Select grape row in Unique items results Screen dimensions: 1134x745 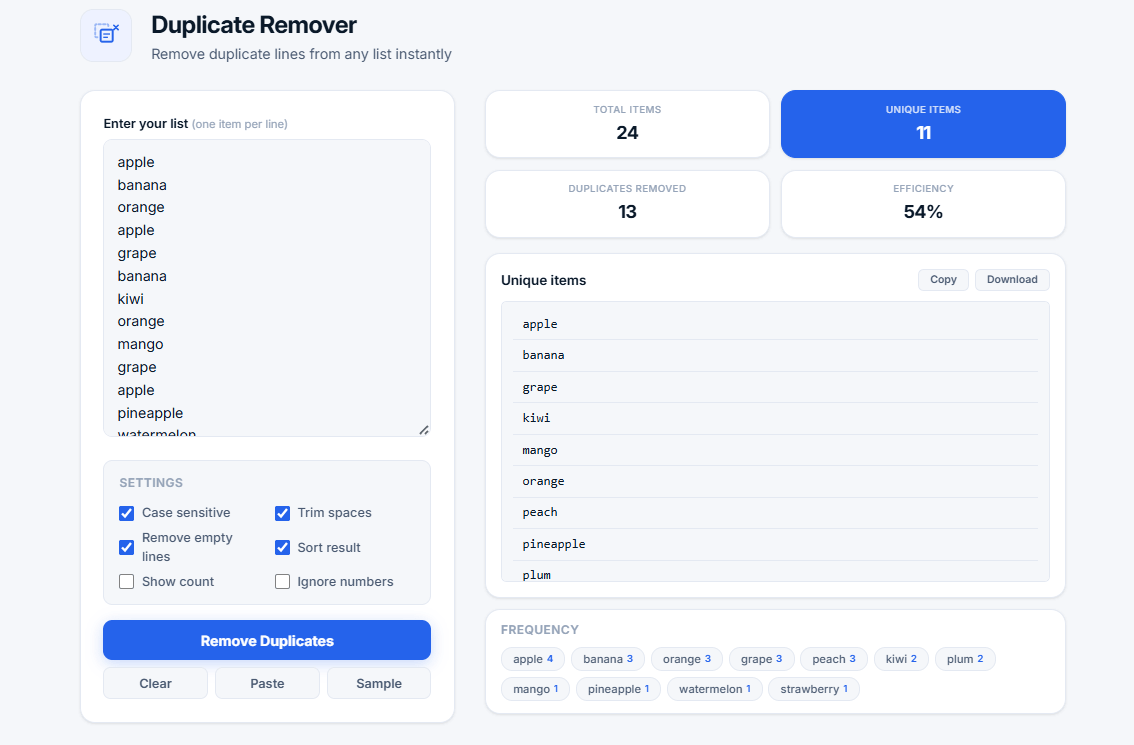(775, 387)
